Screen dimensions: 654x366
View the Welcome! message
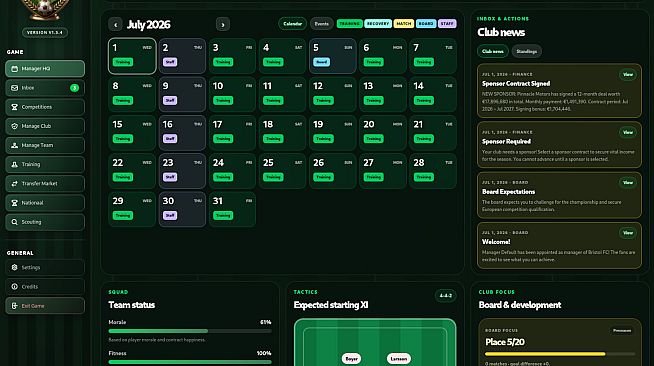coord(628,233)
